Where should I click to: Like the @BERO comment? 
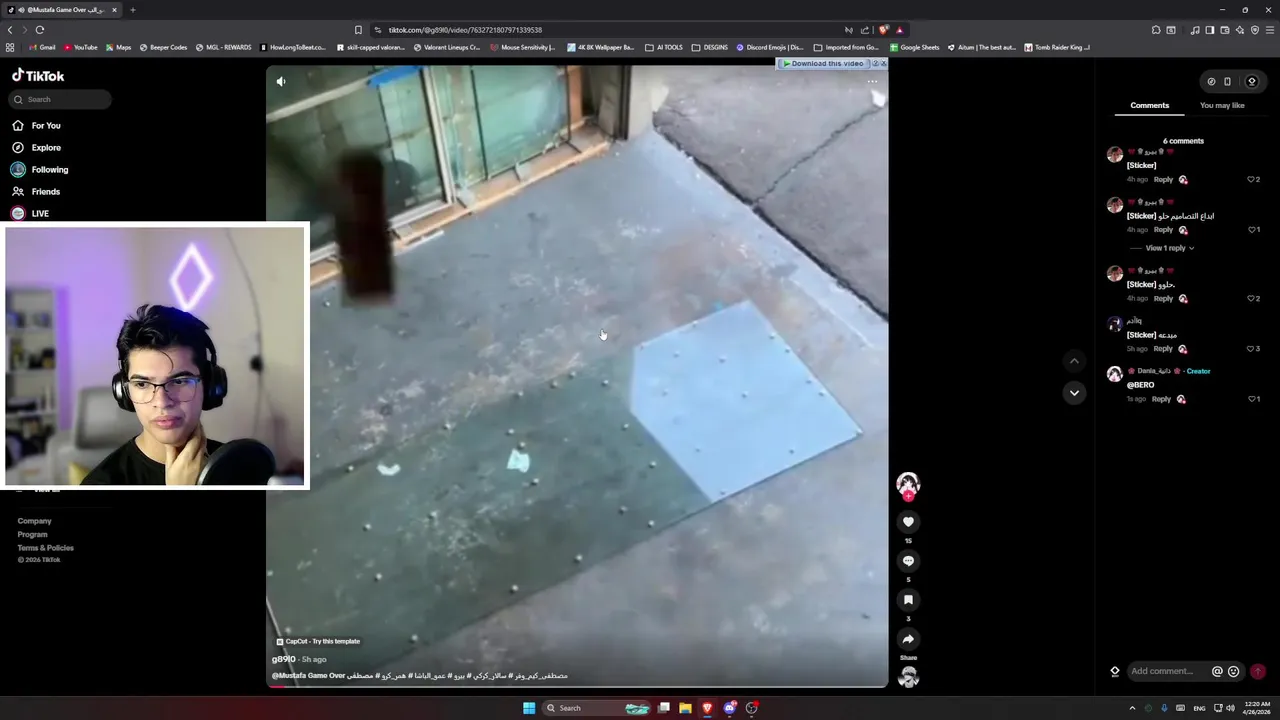(x=1251, y=399)
